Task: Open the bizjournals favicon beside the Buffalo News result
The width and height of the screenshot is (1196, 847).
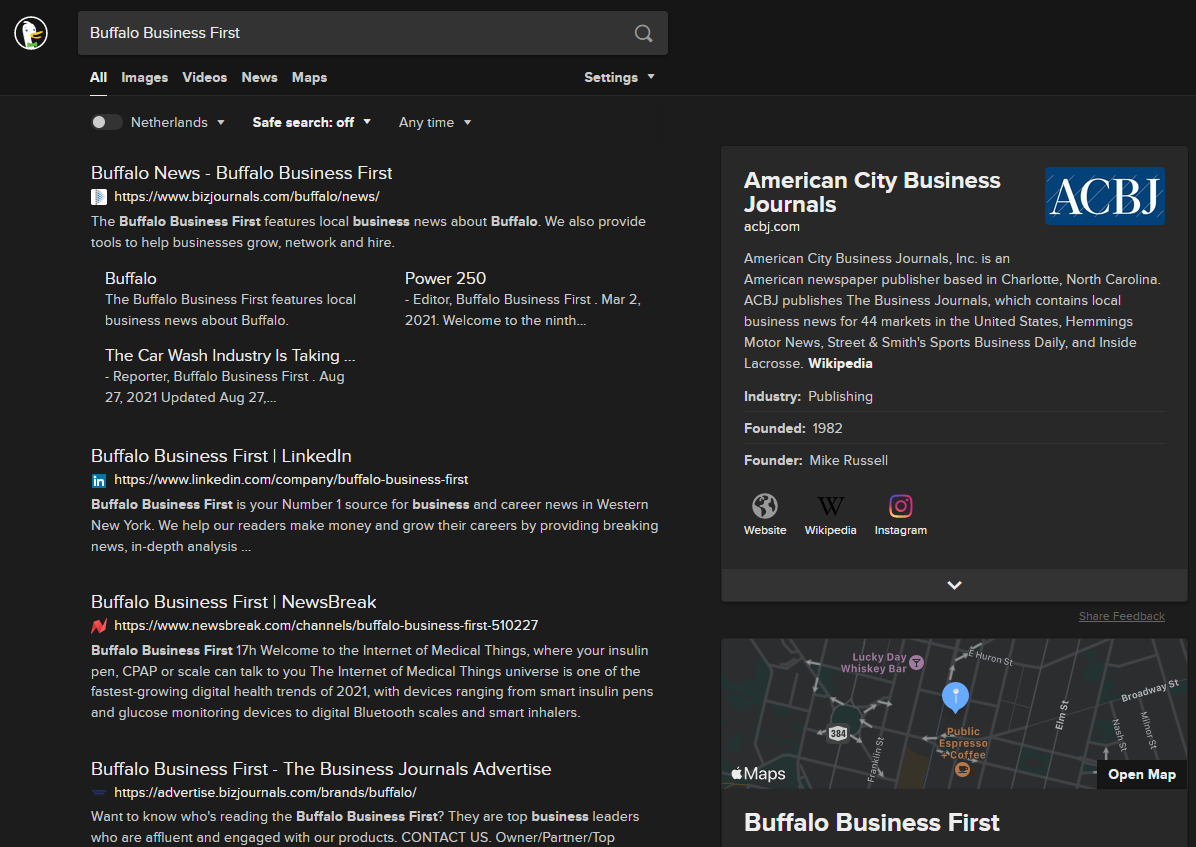Action: 99,197
